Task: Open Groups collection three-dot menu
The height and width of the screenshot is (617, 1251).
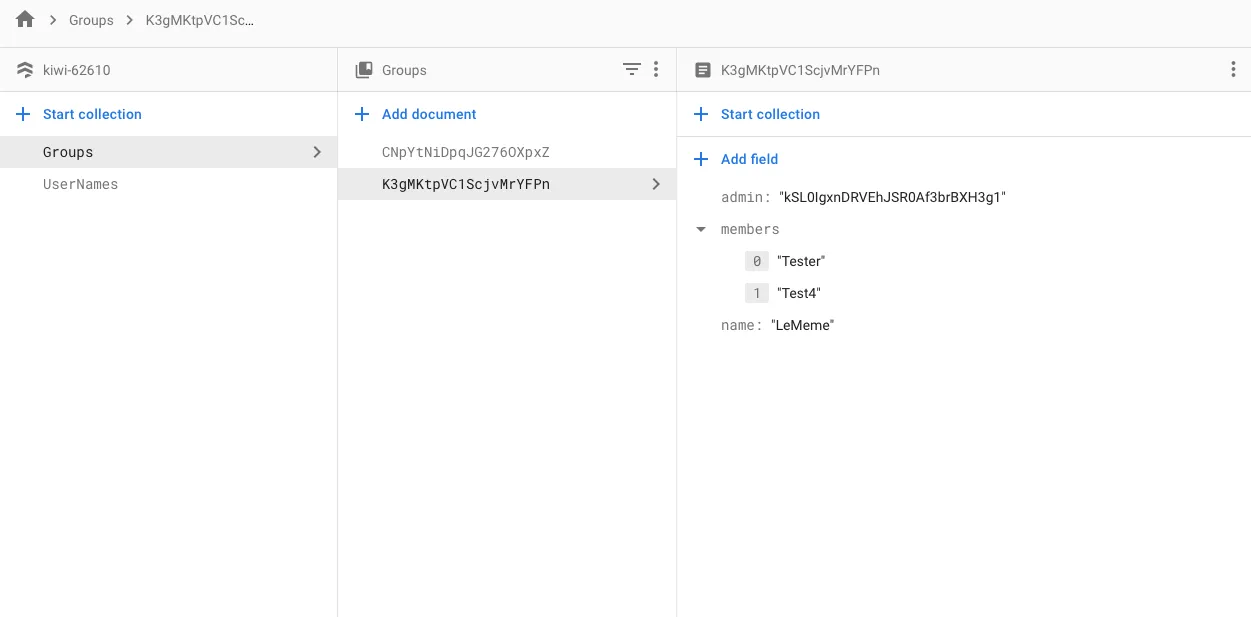Action: pos(656,69)
